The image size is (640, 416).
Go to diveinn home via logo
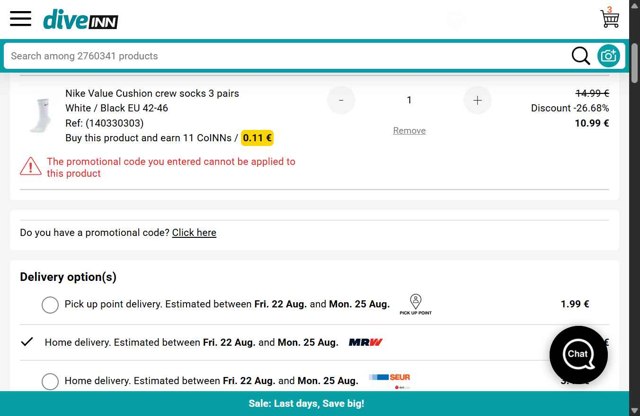click(80, 20)
